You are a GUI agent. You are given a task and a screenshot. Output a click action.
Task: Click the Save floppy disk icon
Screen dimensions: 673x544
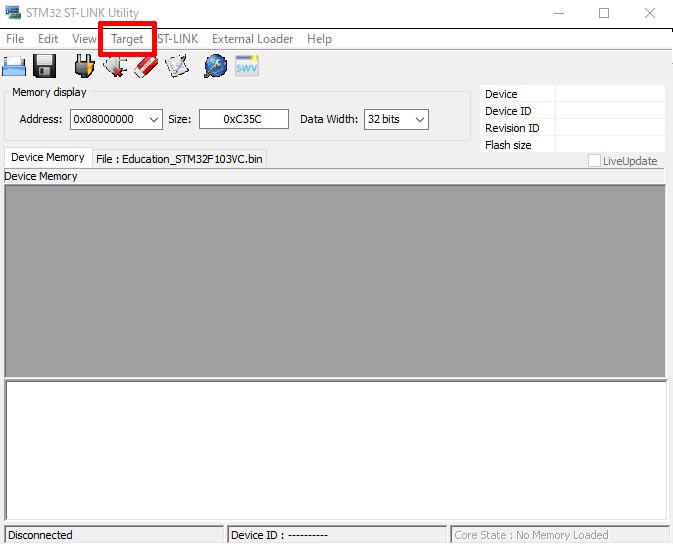(x=45, y=66)
